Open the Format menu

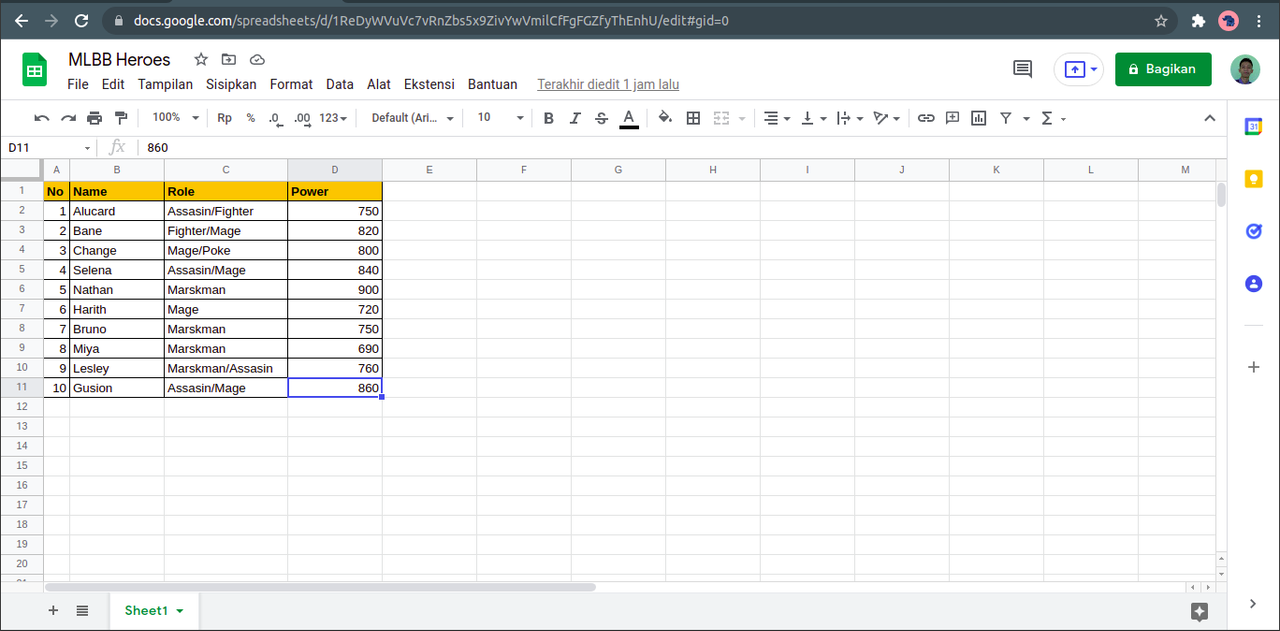pos(291,84)
